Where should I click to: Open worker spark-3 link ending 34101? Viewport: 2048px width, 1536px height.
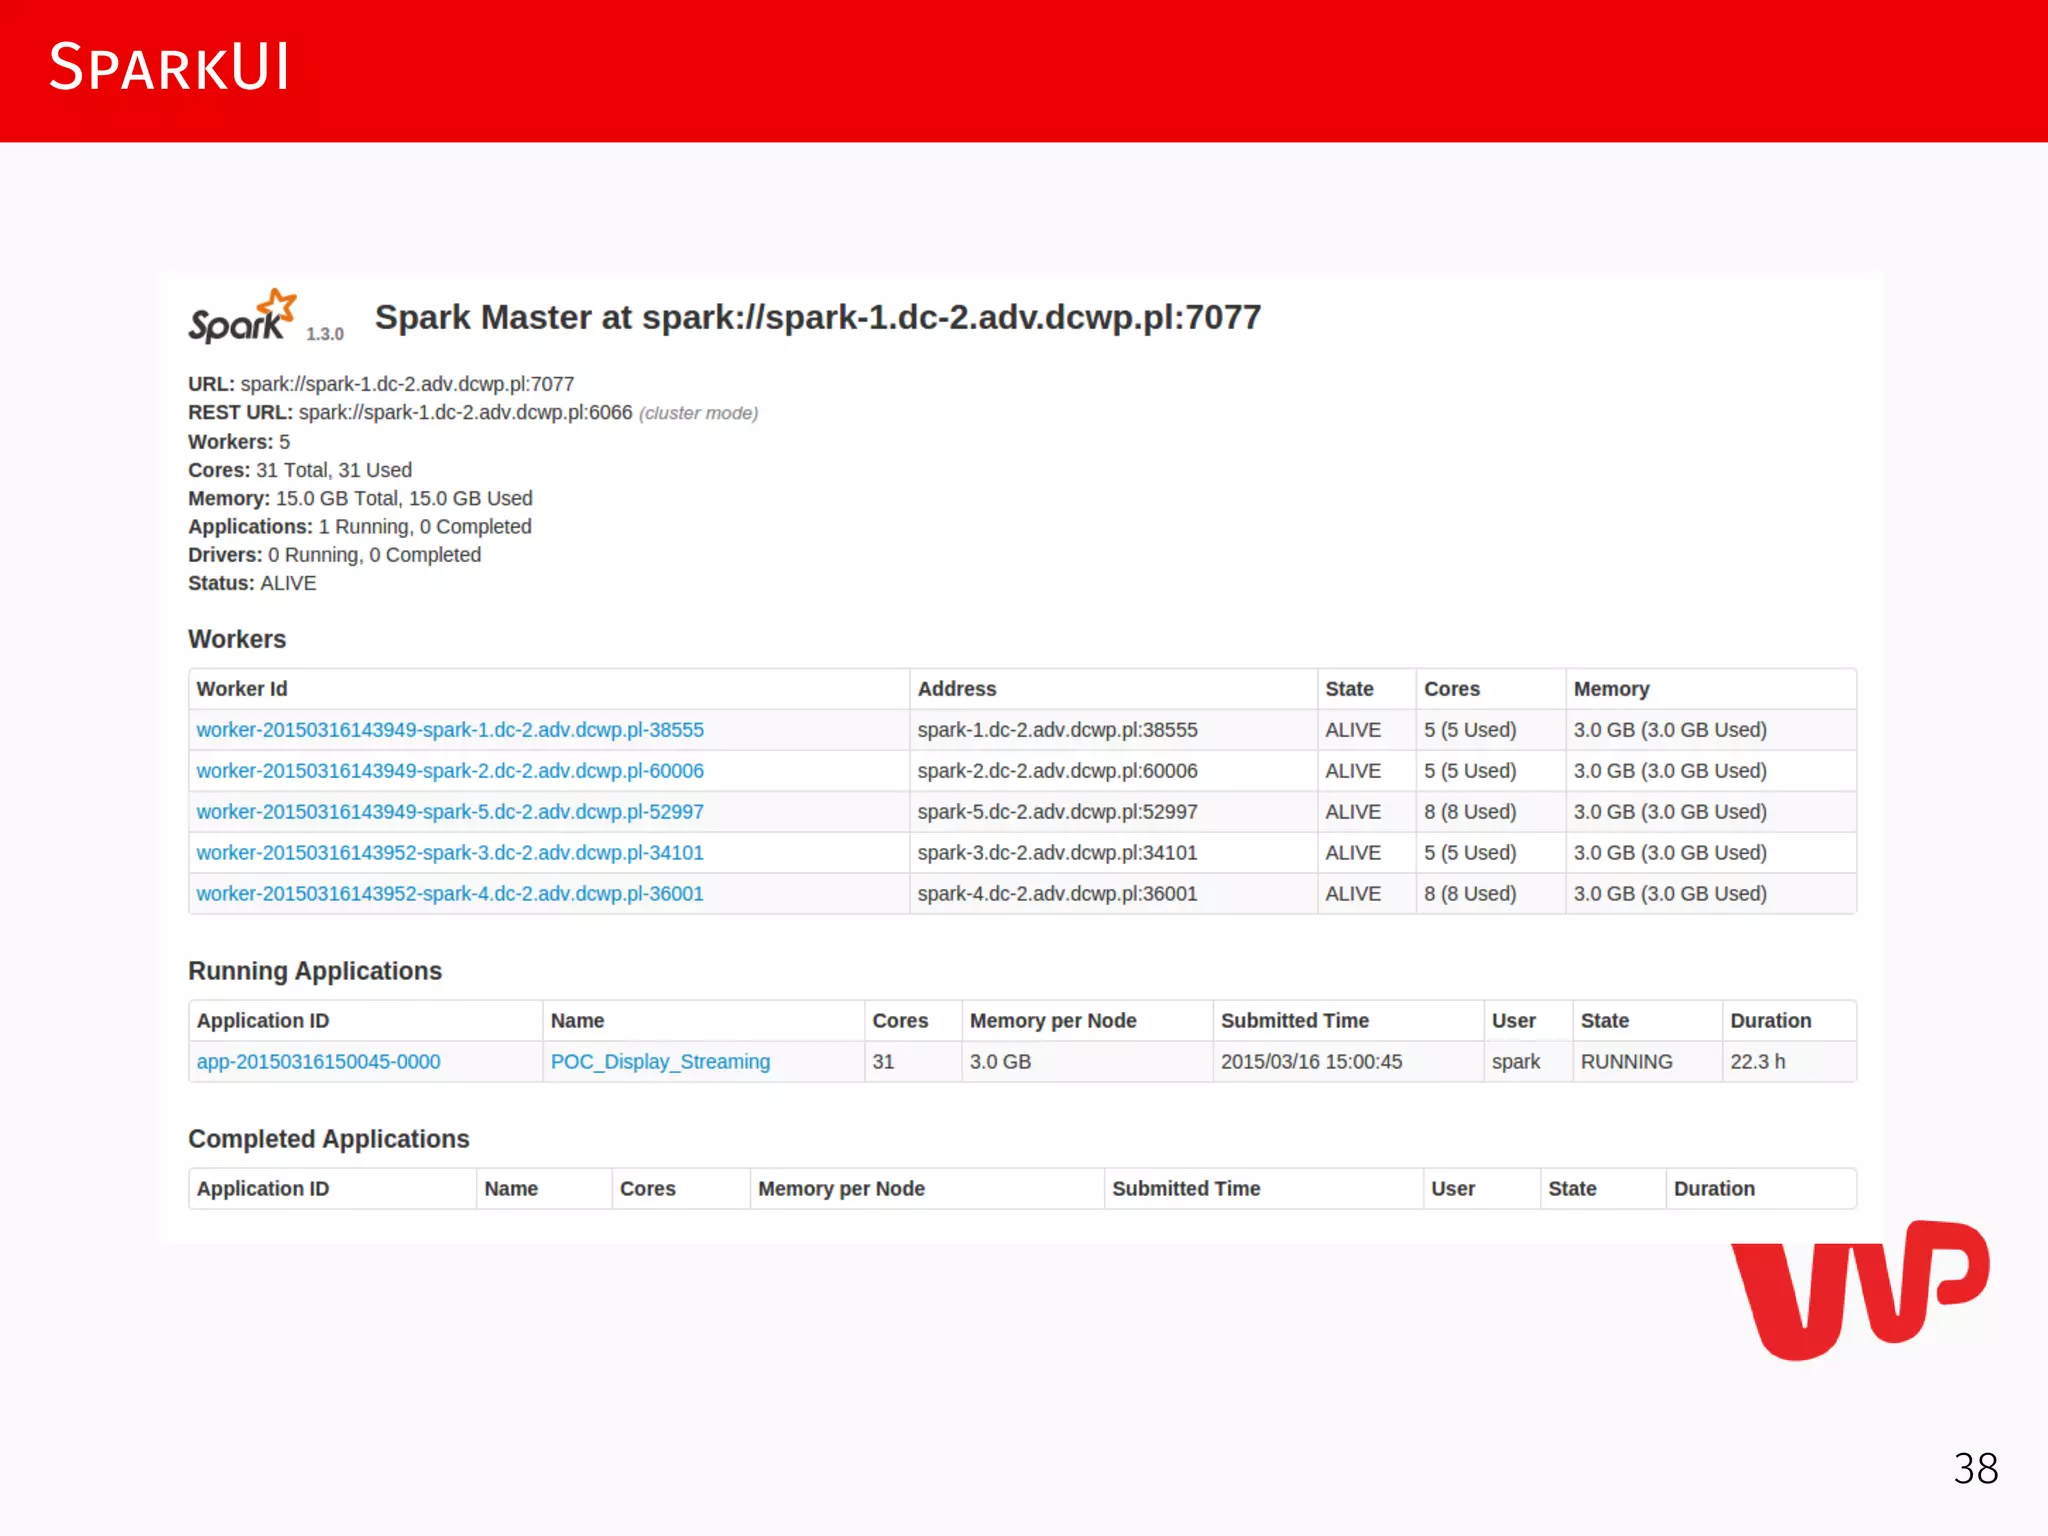pyautogui.click(x=450, y=853)
